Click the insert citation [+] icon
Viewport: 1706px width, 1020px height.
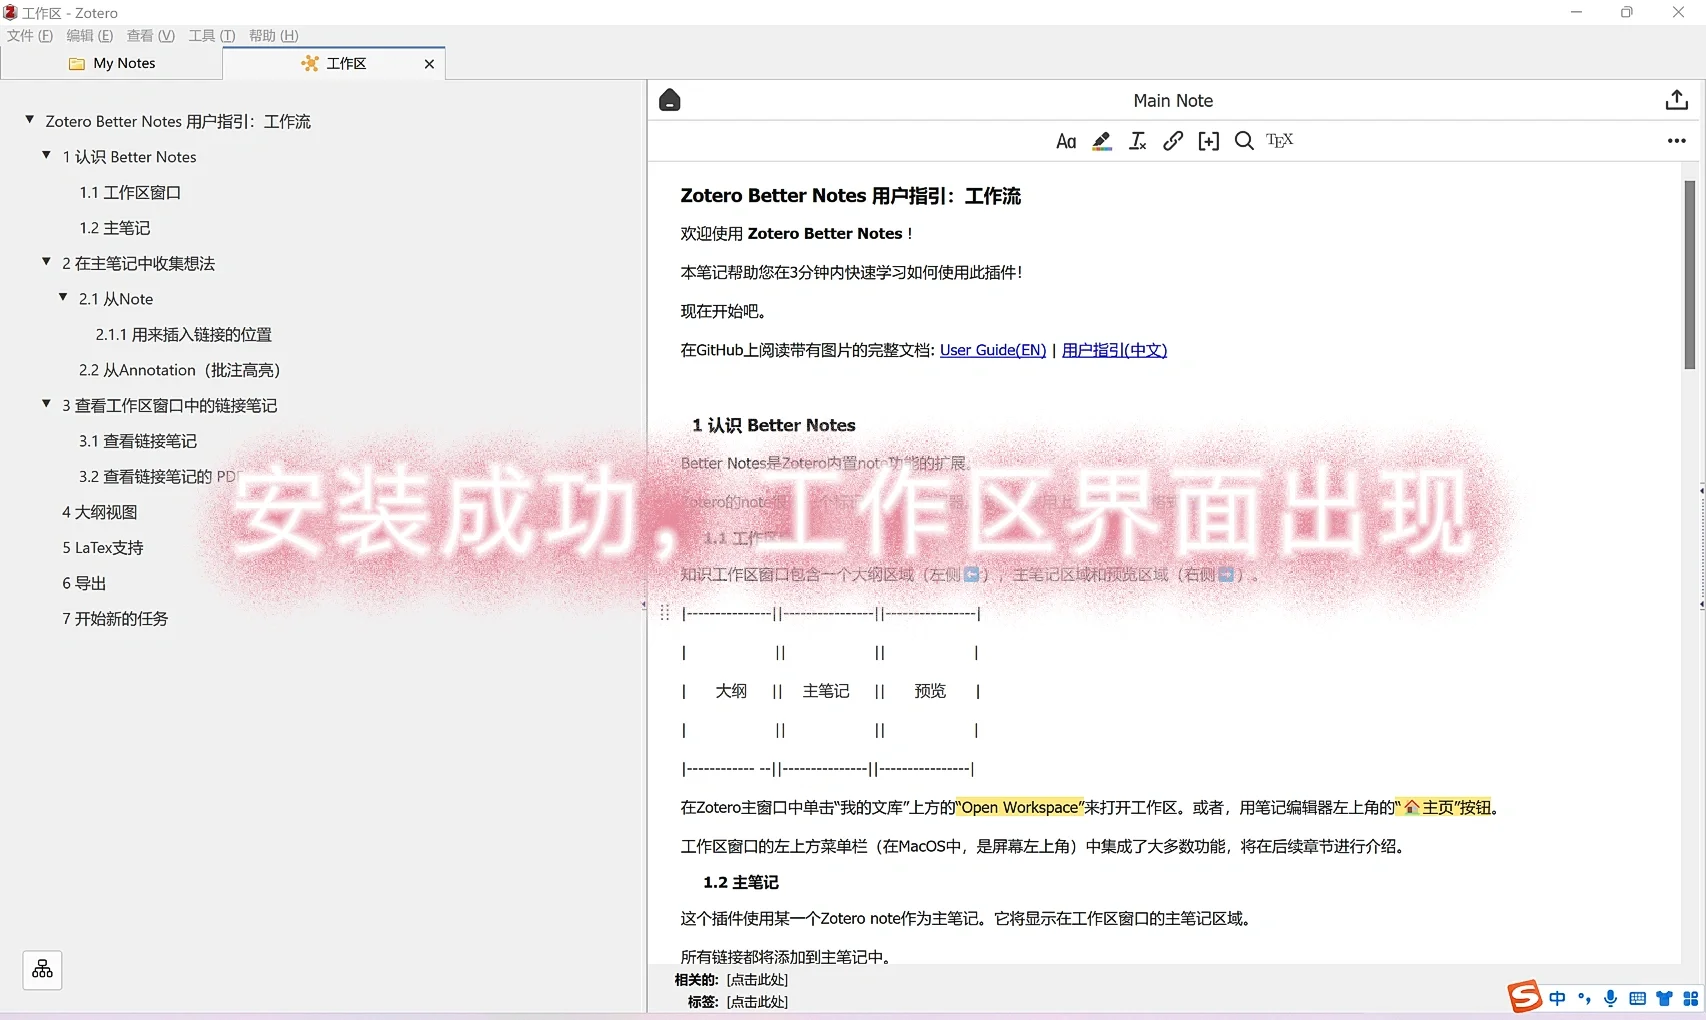1208,141
